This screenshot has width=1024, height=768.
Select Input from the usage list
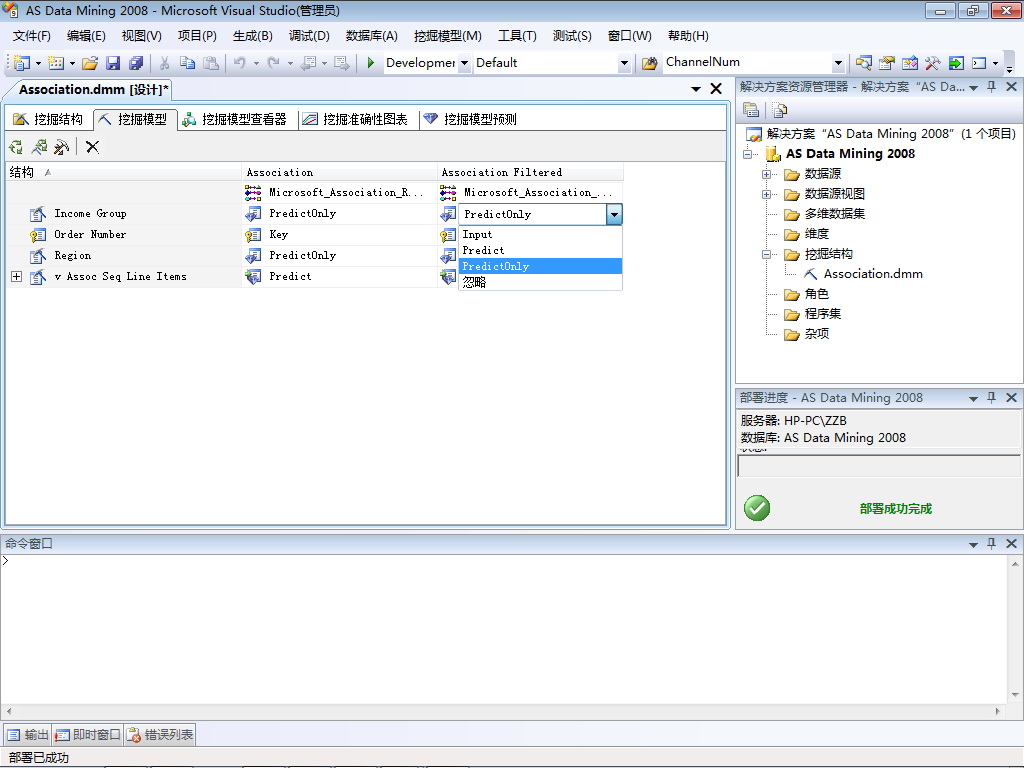click(540, 234)
